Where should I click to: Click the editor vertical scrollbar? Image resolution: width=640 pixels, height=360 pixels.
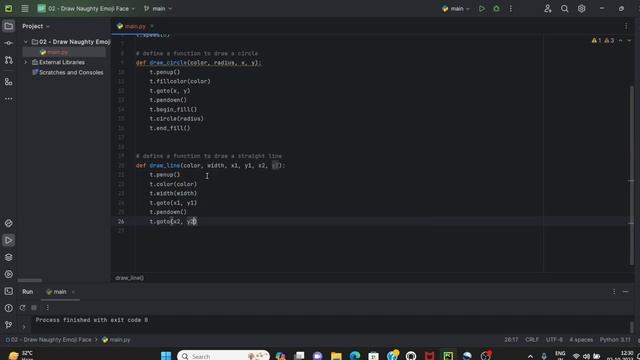pos(632,176)
